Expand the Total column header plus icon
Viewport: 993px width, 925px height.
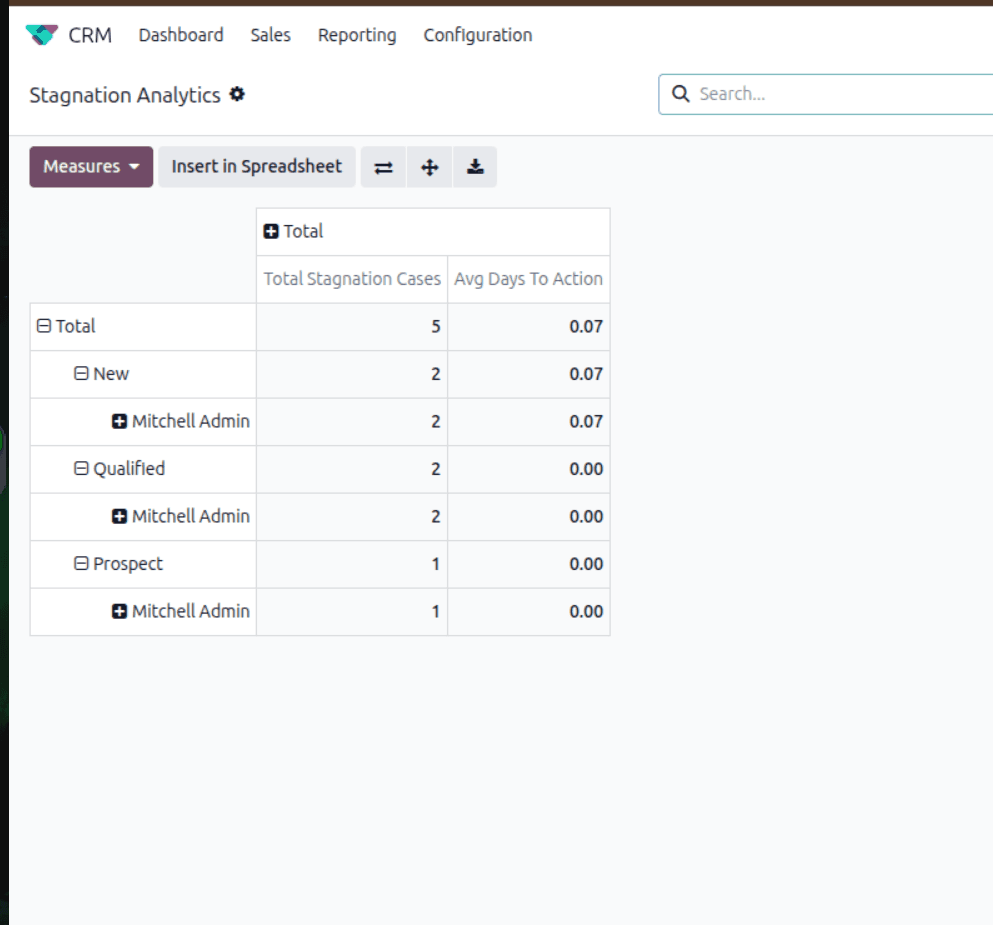pos(271,231)
